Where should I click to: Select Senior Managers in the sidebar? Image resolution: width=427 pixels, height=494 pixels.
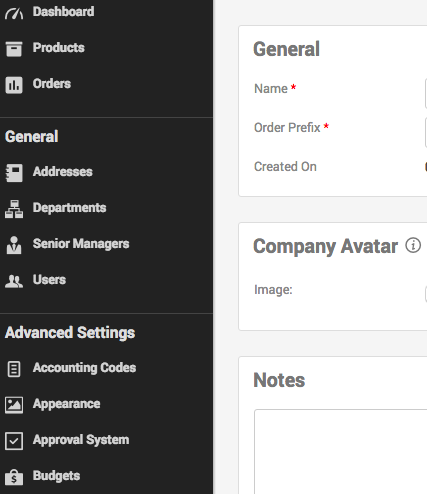pos(81,244)
